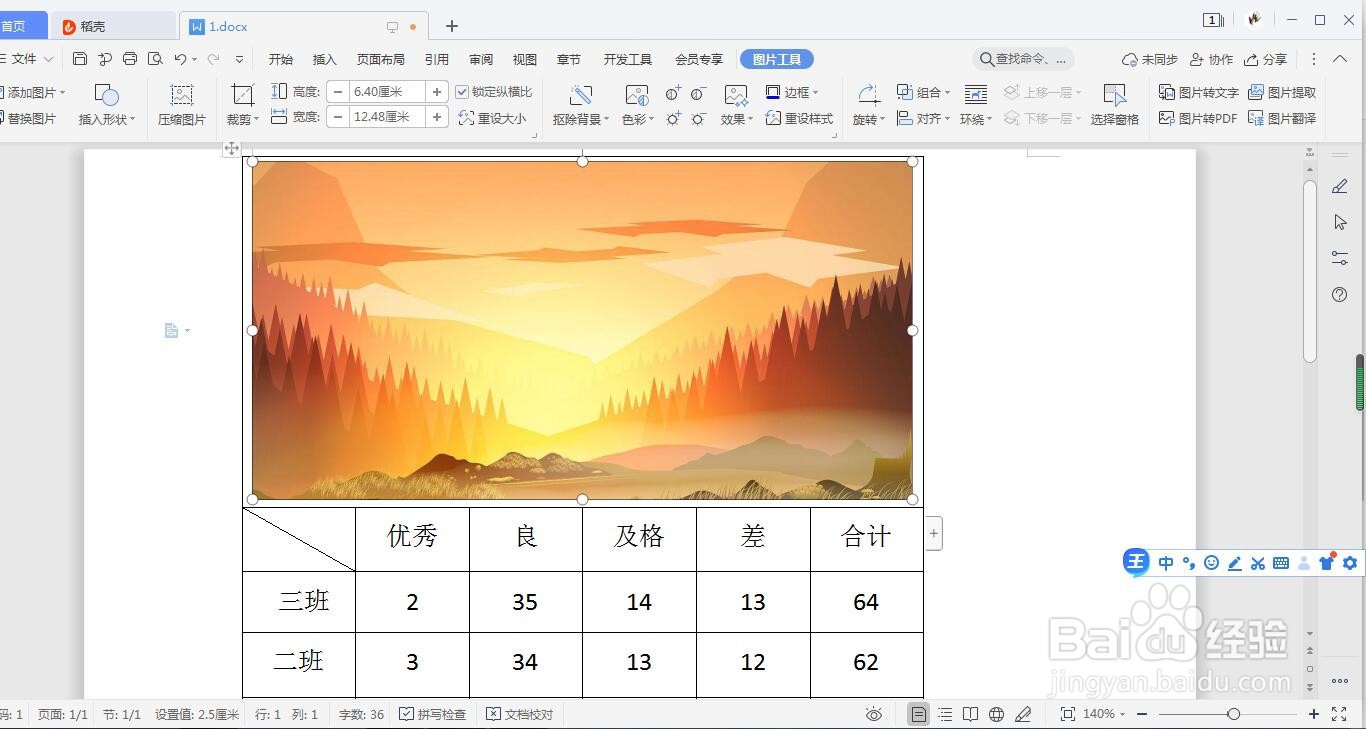Image resolution: width=1366 pixels, height=729 pixels.
Task: Click the Not Synced (未同步) button
Action: (x=1150, y=59)
